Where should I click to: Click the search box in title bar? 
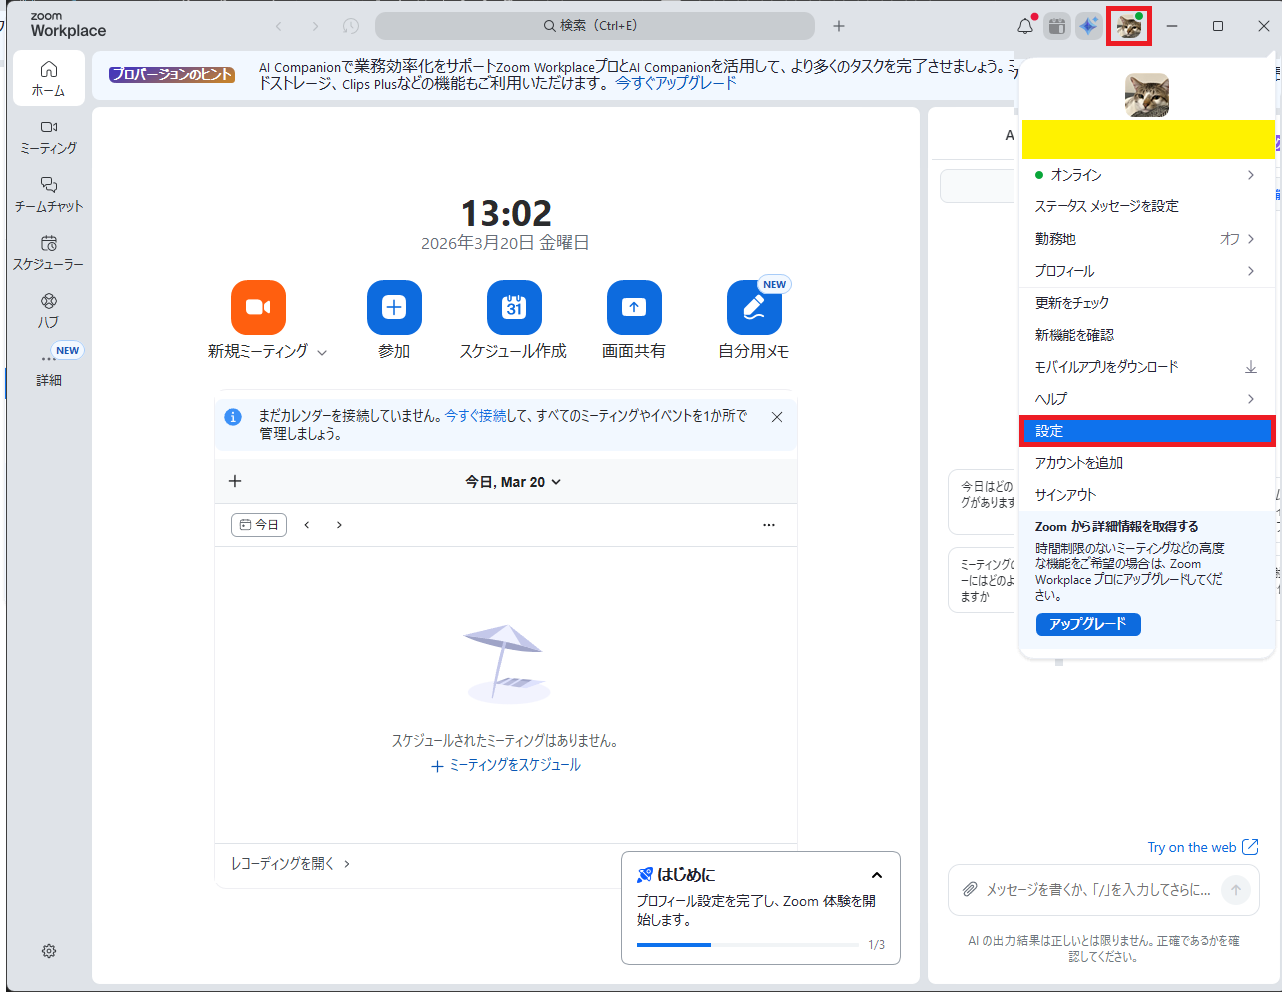click(x=594, y=26)
